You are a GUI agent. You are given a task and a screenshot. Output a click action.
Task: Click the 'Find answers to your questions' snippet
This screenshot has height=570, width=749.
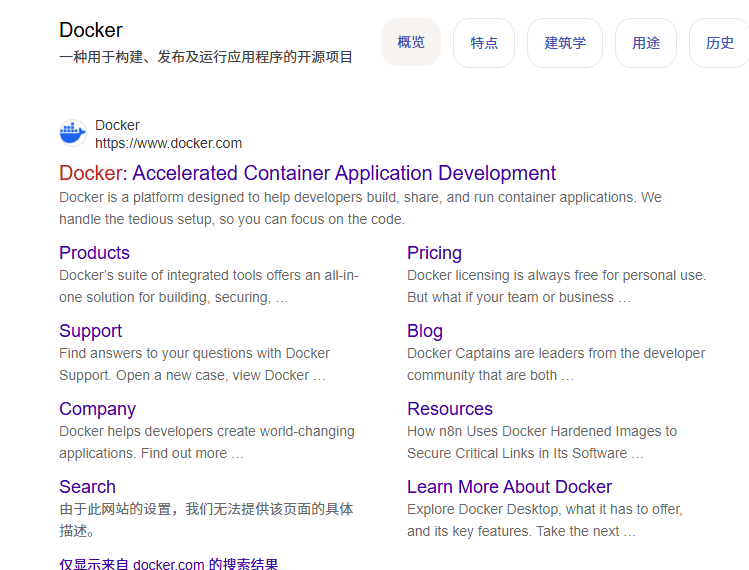(194, 364)
